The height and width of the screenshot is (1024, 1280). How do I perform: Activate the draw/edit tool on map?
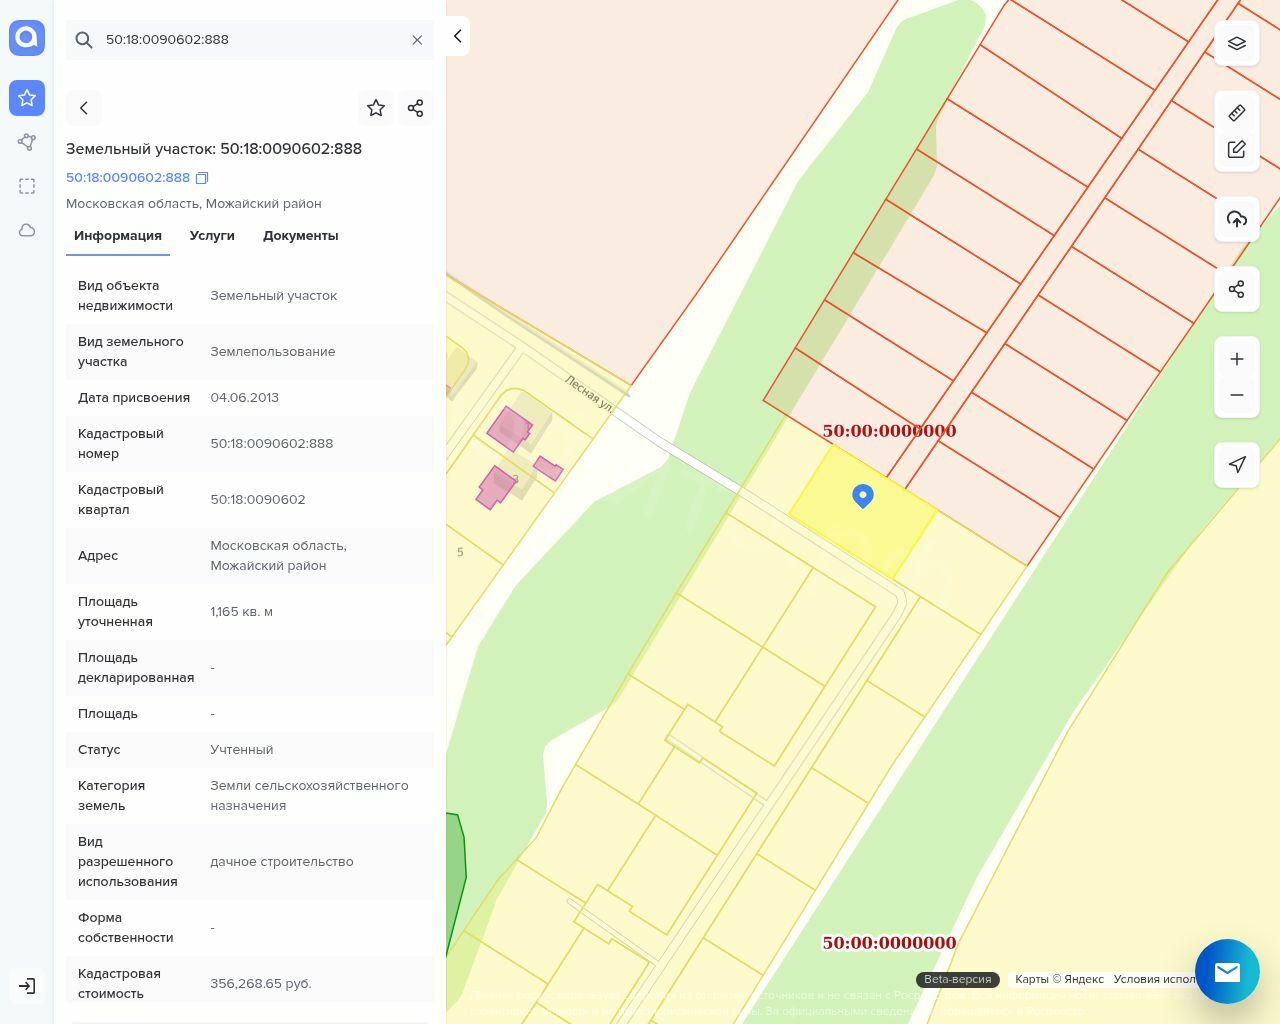[1236, 149]
